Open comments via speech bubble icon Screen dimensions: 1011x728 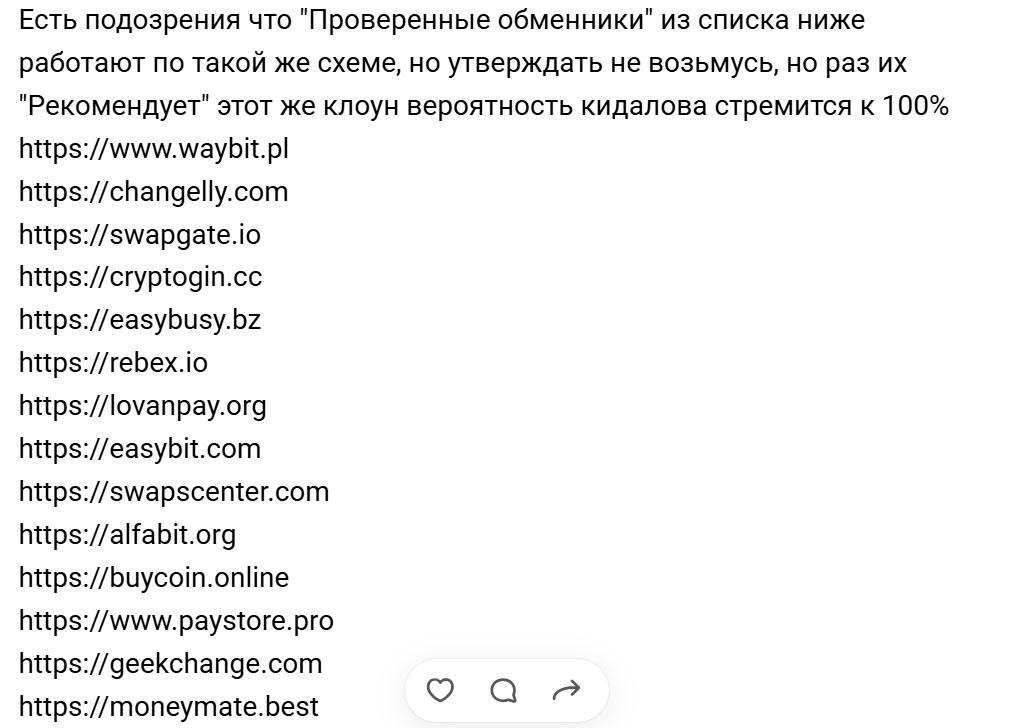click(504, 691)
